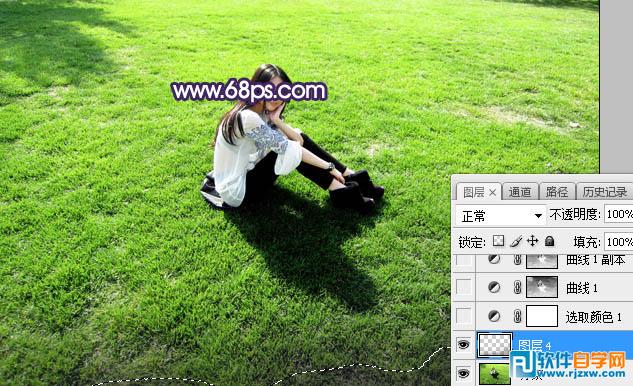
Task: Show the 曲线 1 layer visibility
Action: 463,287
